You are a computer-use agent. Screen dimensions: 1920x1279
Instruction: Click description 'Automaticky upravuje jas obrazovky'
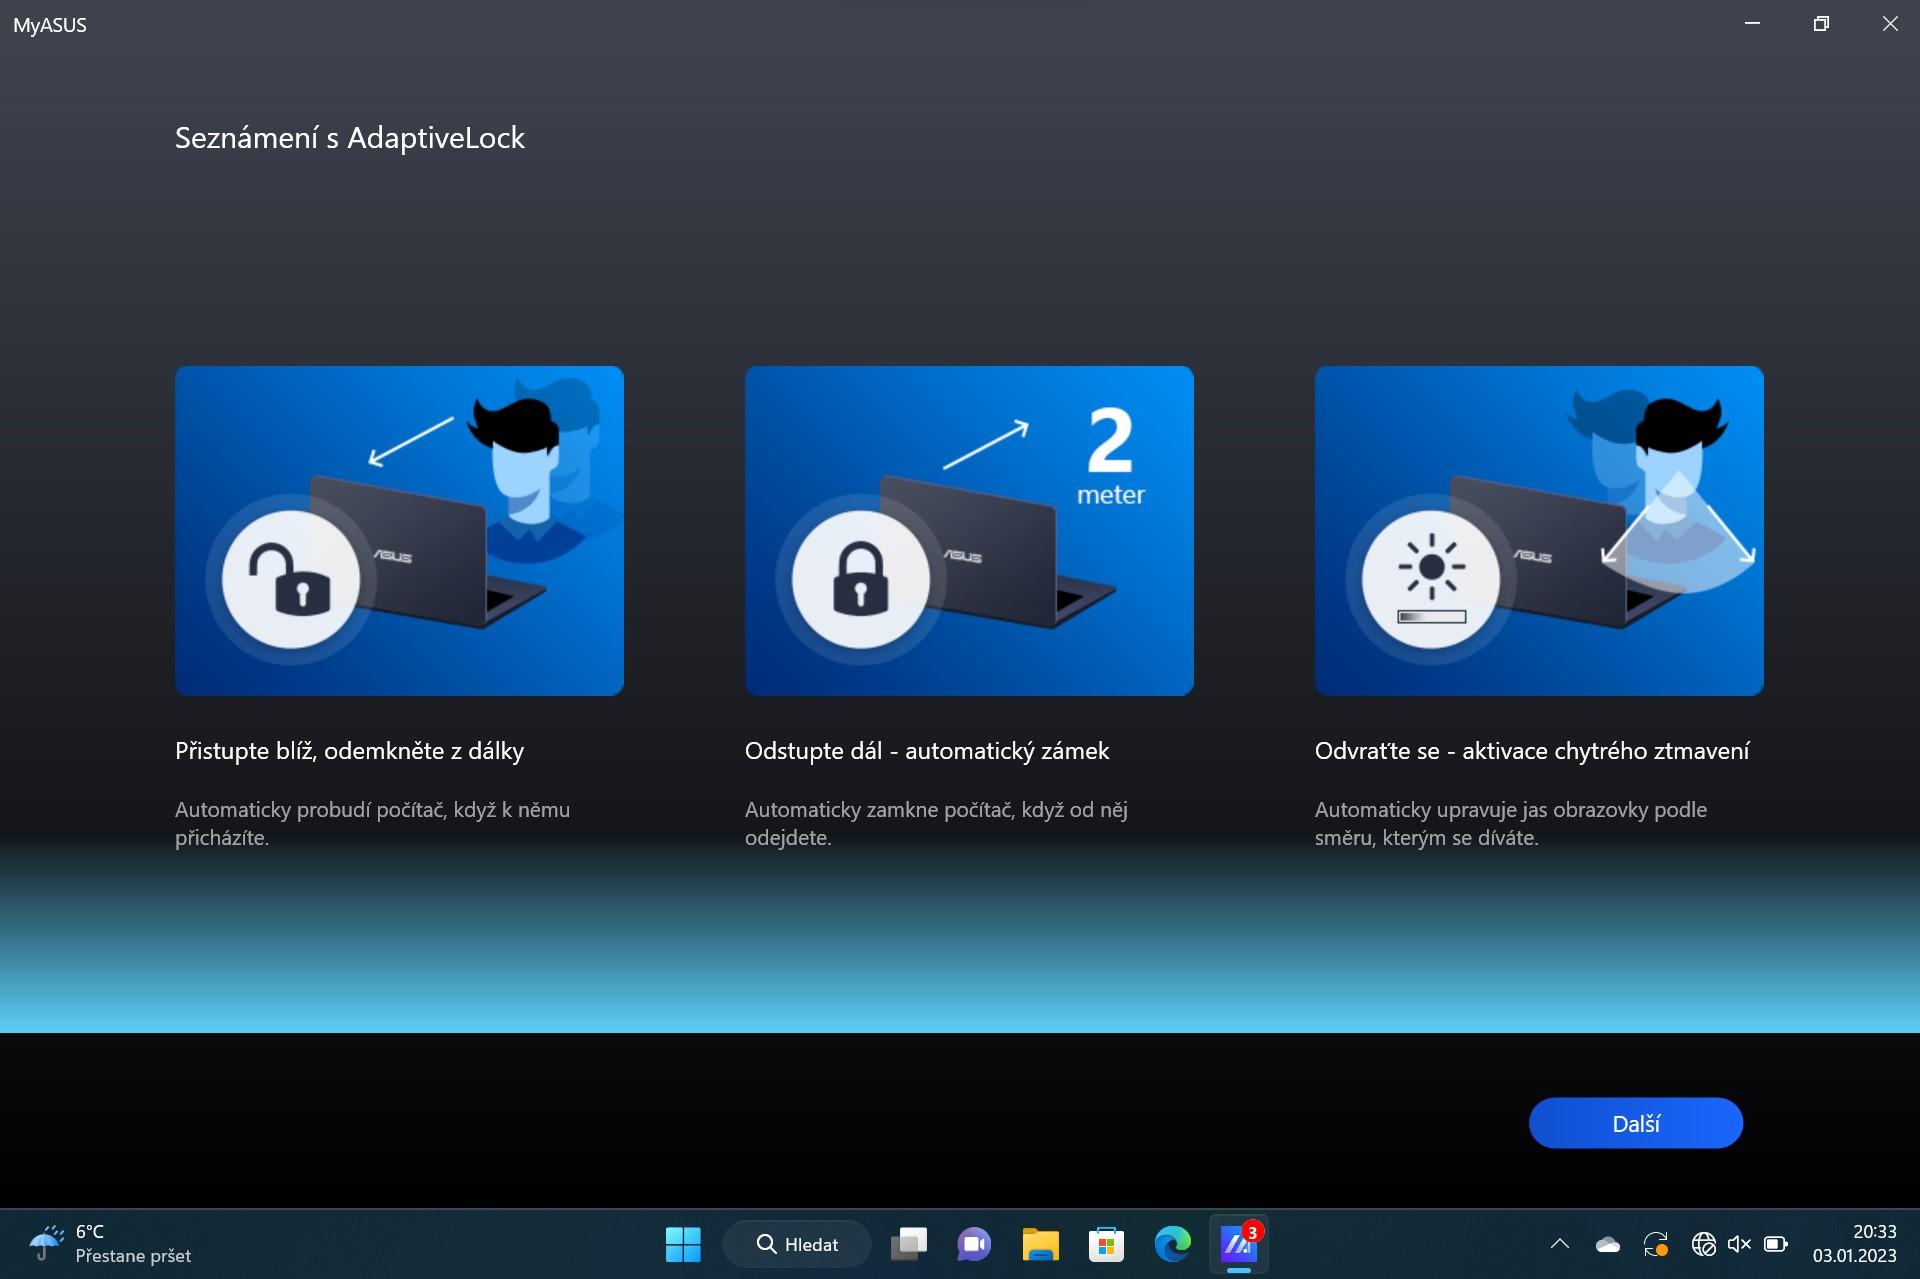pyautogui.click(x=1511, y=823)
